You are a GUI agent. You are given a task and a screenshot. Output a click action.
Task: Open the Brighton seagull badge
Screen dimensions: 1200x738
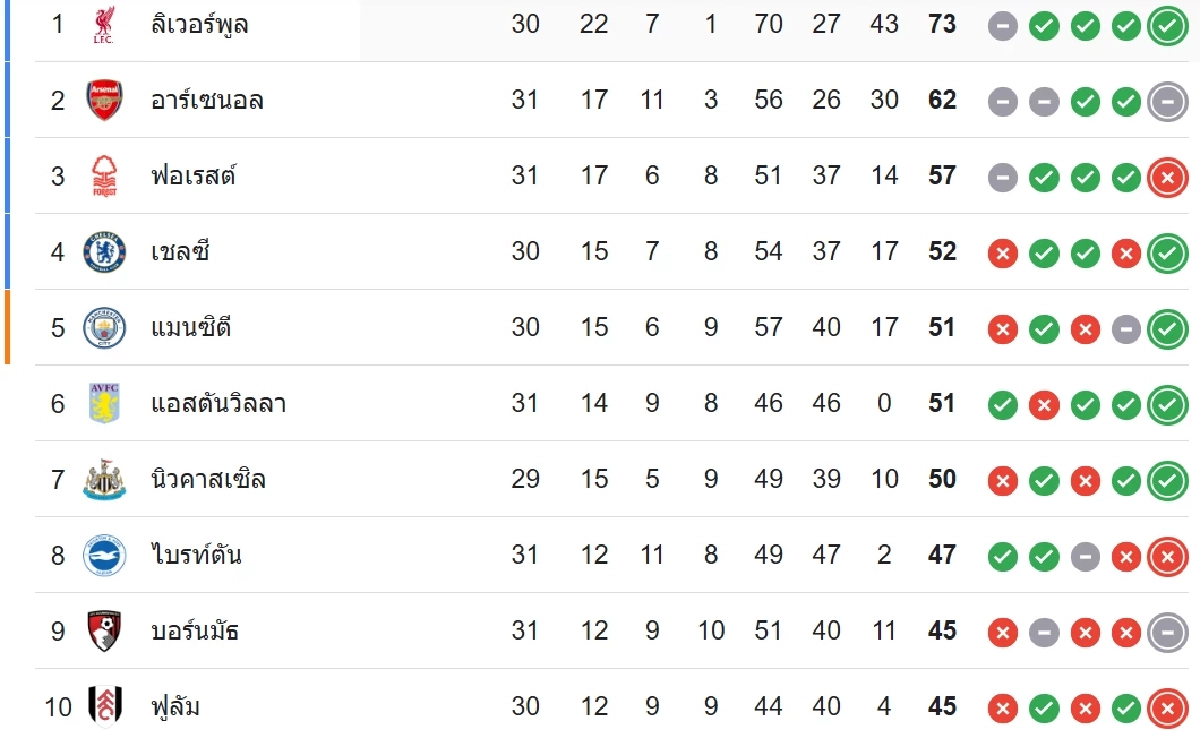(104, 555)
